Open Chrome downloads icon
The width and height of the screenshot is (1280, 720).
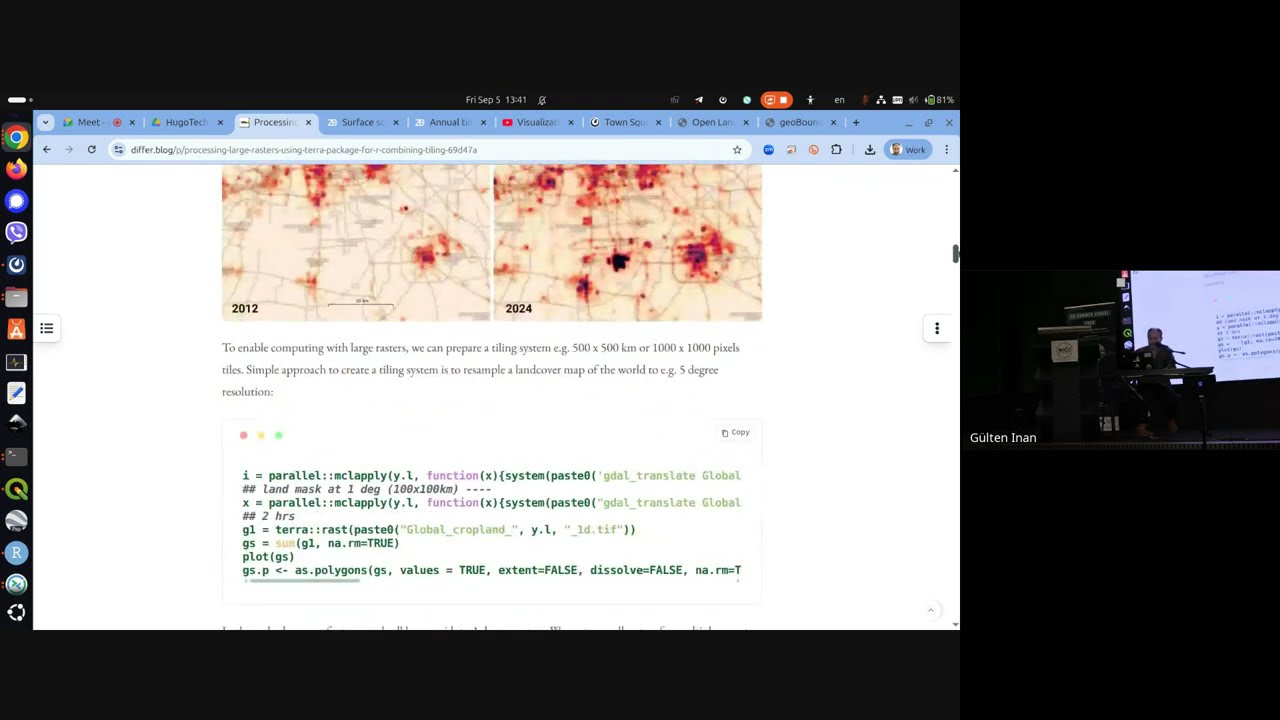870,150
